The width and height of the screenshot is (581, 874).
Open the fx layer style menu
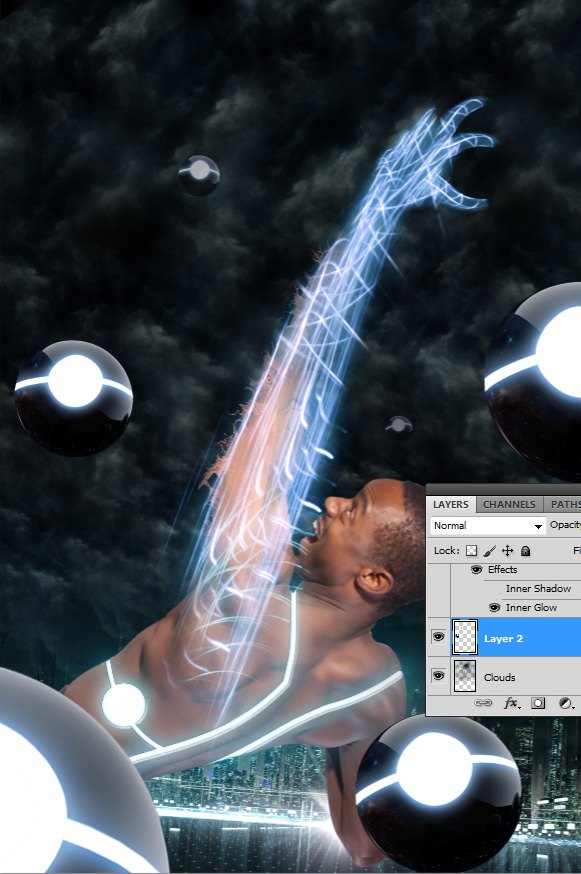pyautogui.click(x=511, y=703)
